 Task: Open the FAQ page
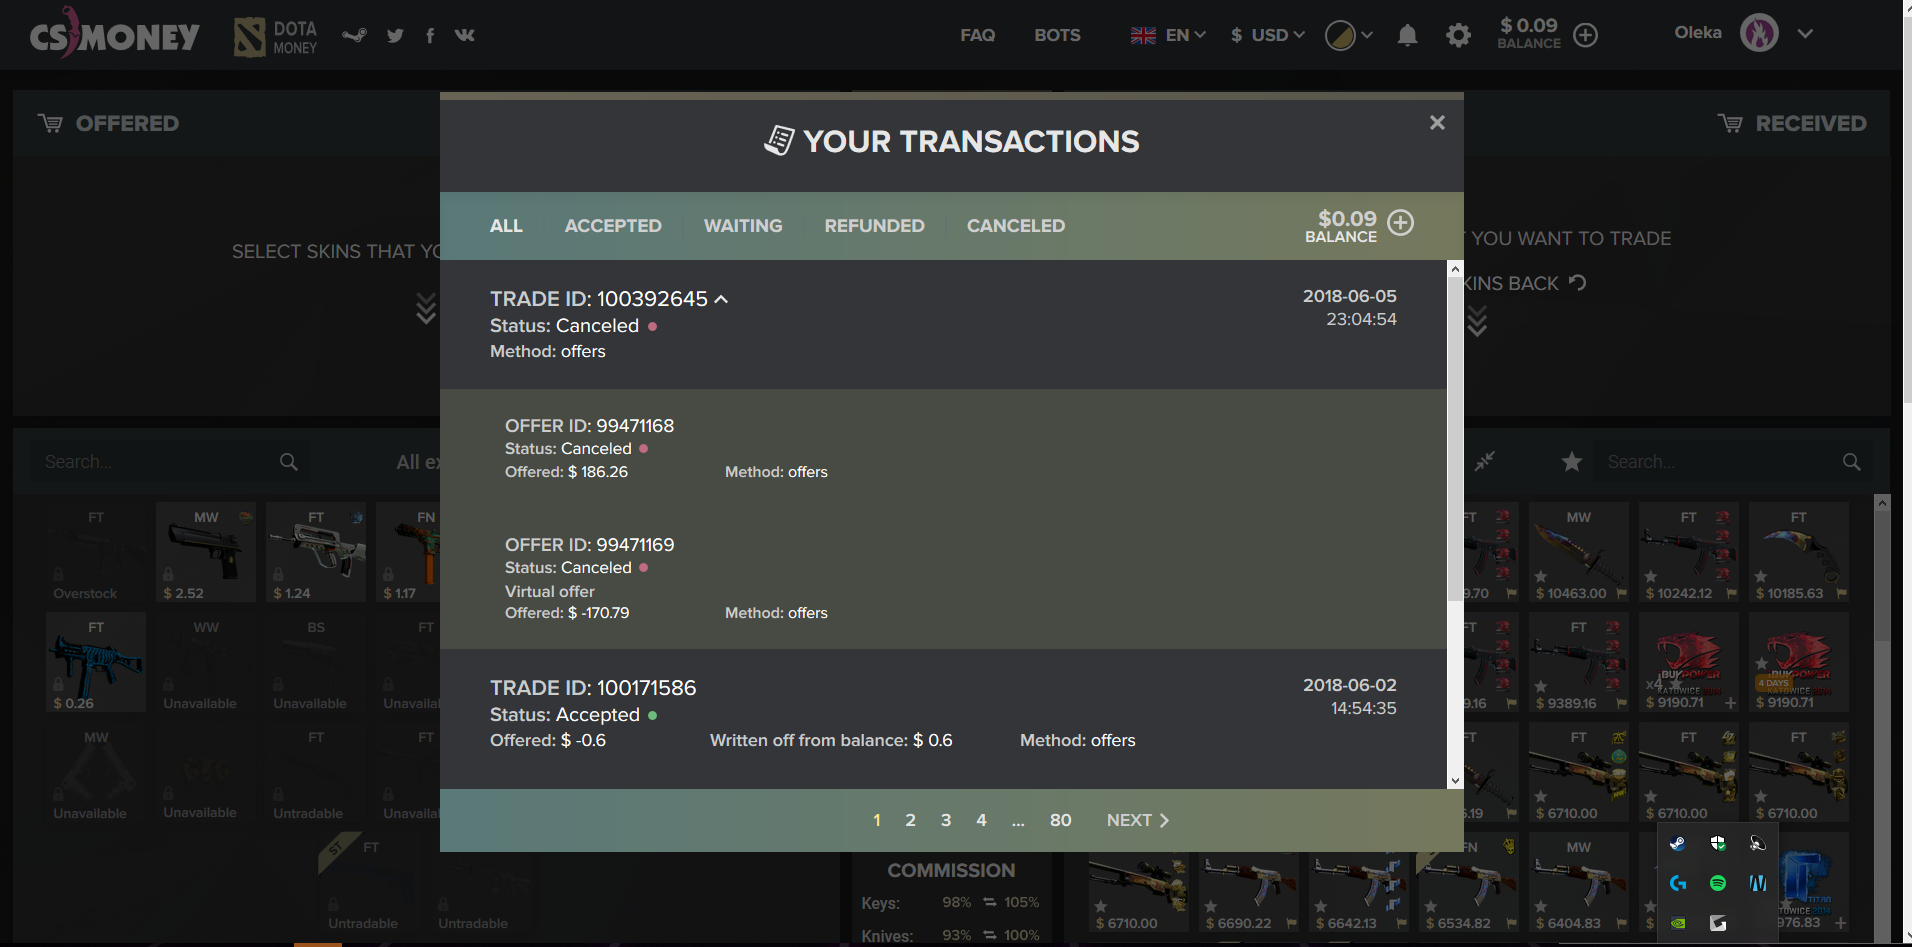[978, 35]
